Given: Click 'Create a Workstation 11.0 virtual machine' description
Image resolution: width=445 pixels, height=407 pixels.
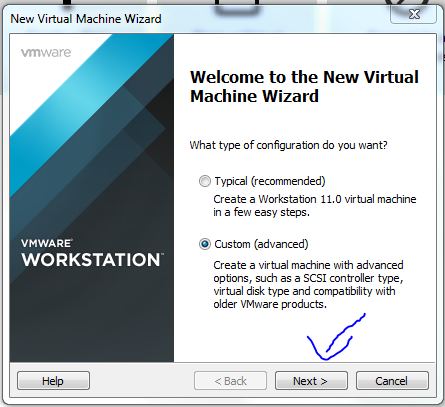Looking at the screenshot, I should [x=315, y=206].
